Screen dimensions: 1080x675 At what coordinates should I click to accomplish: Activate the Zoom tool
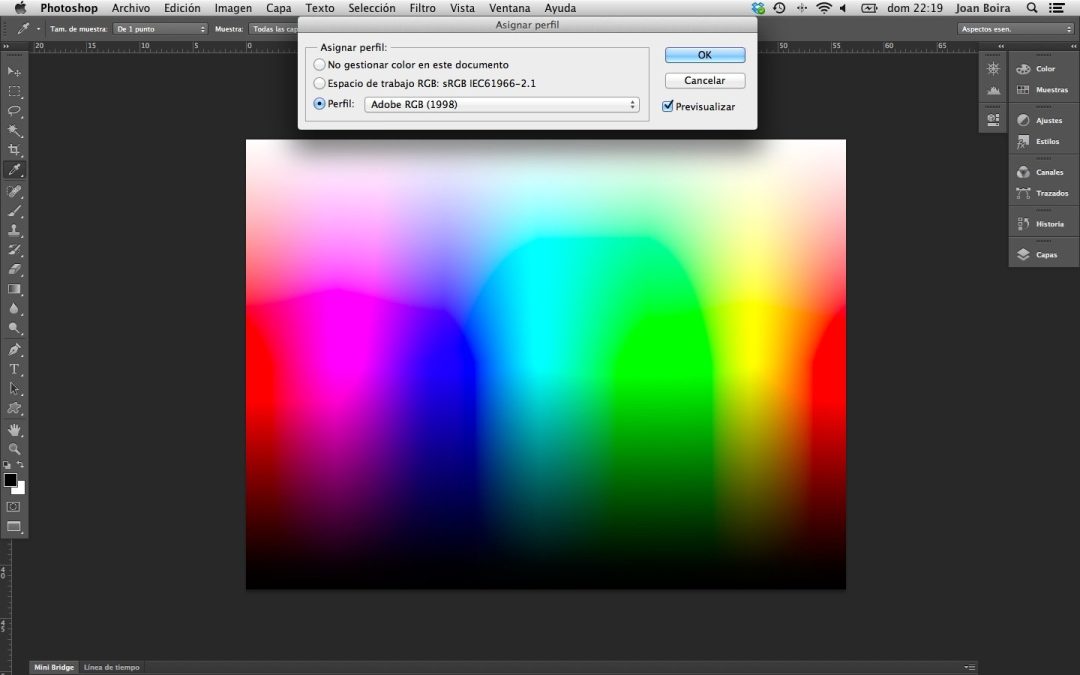[15, 449]
